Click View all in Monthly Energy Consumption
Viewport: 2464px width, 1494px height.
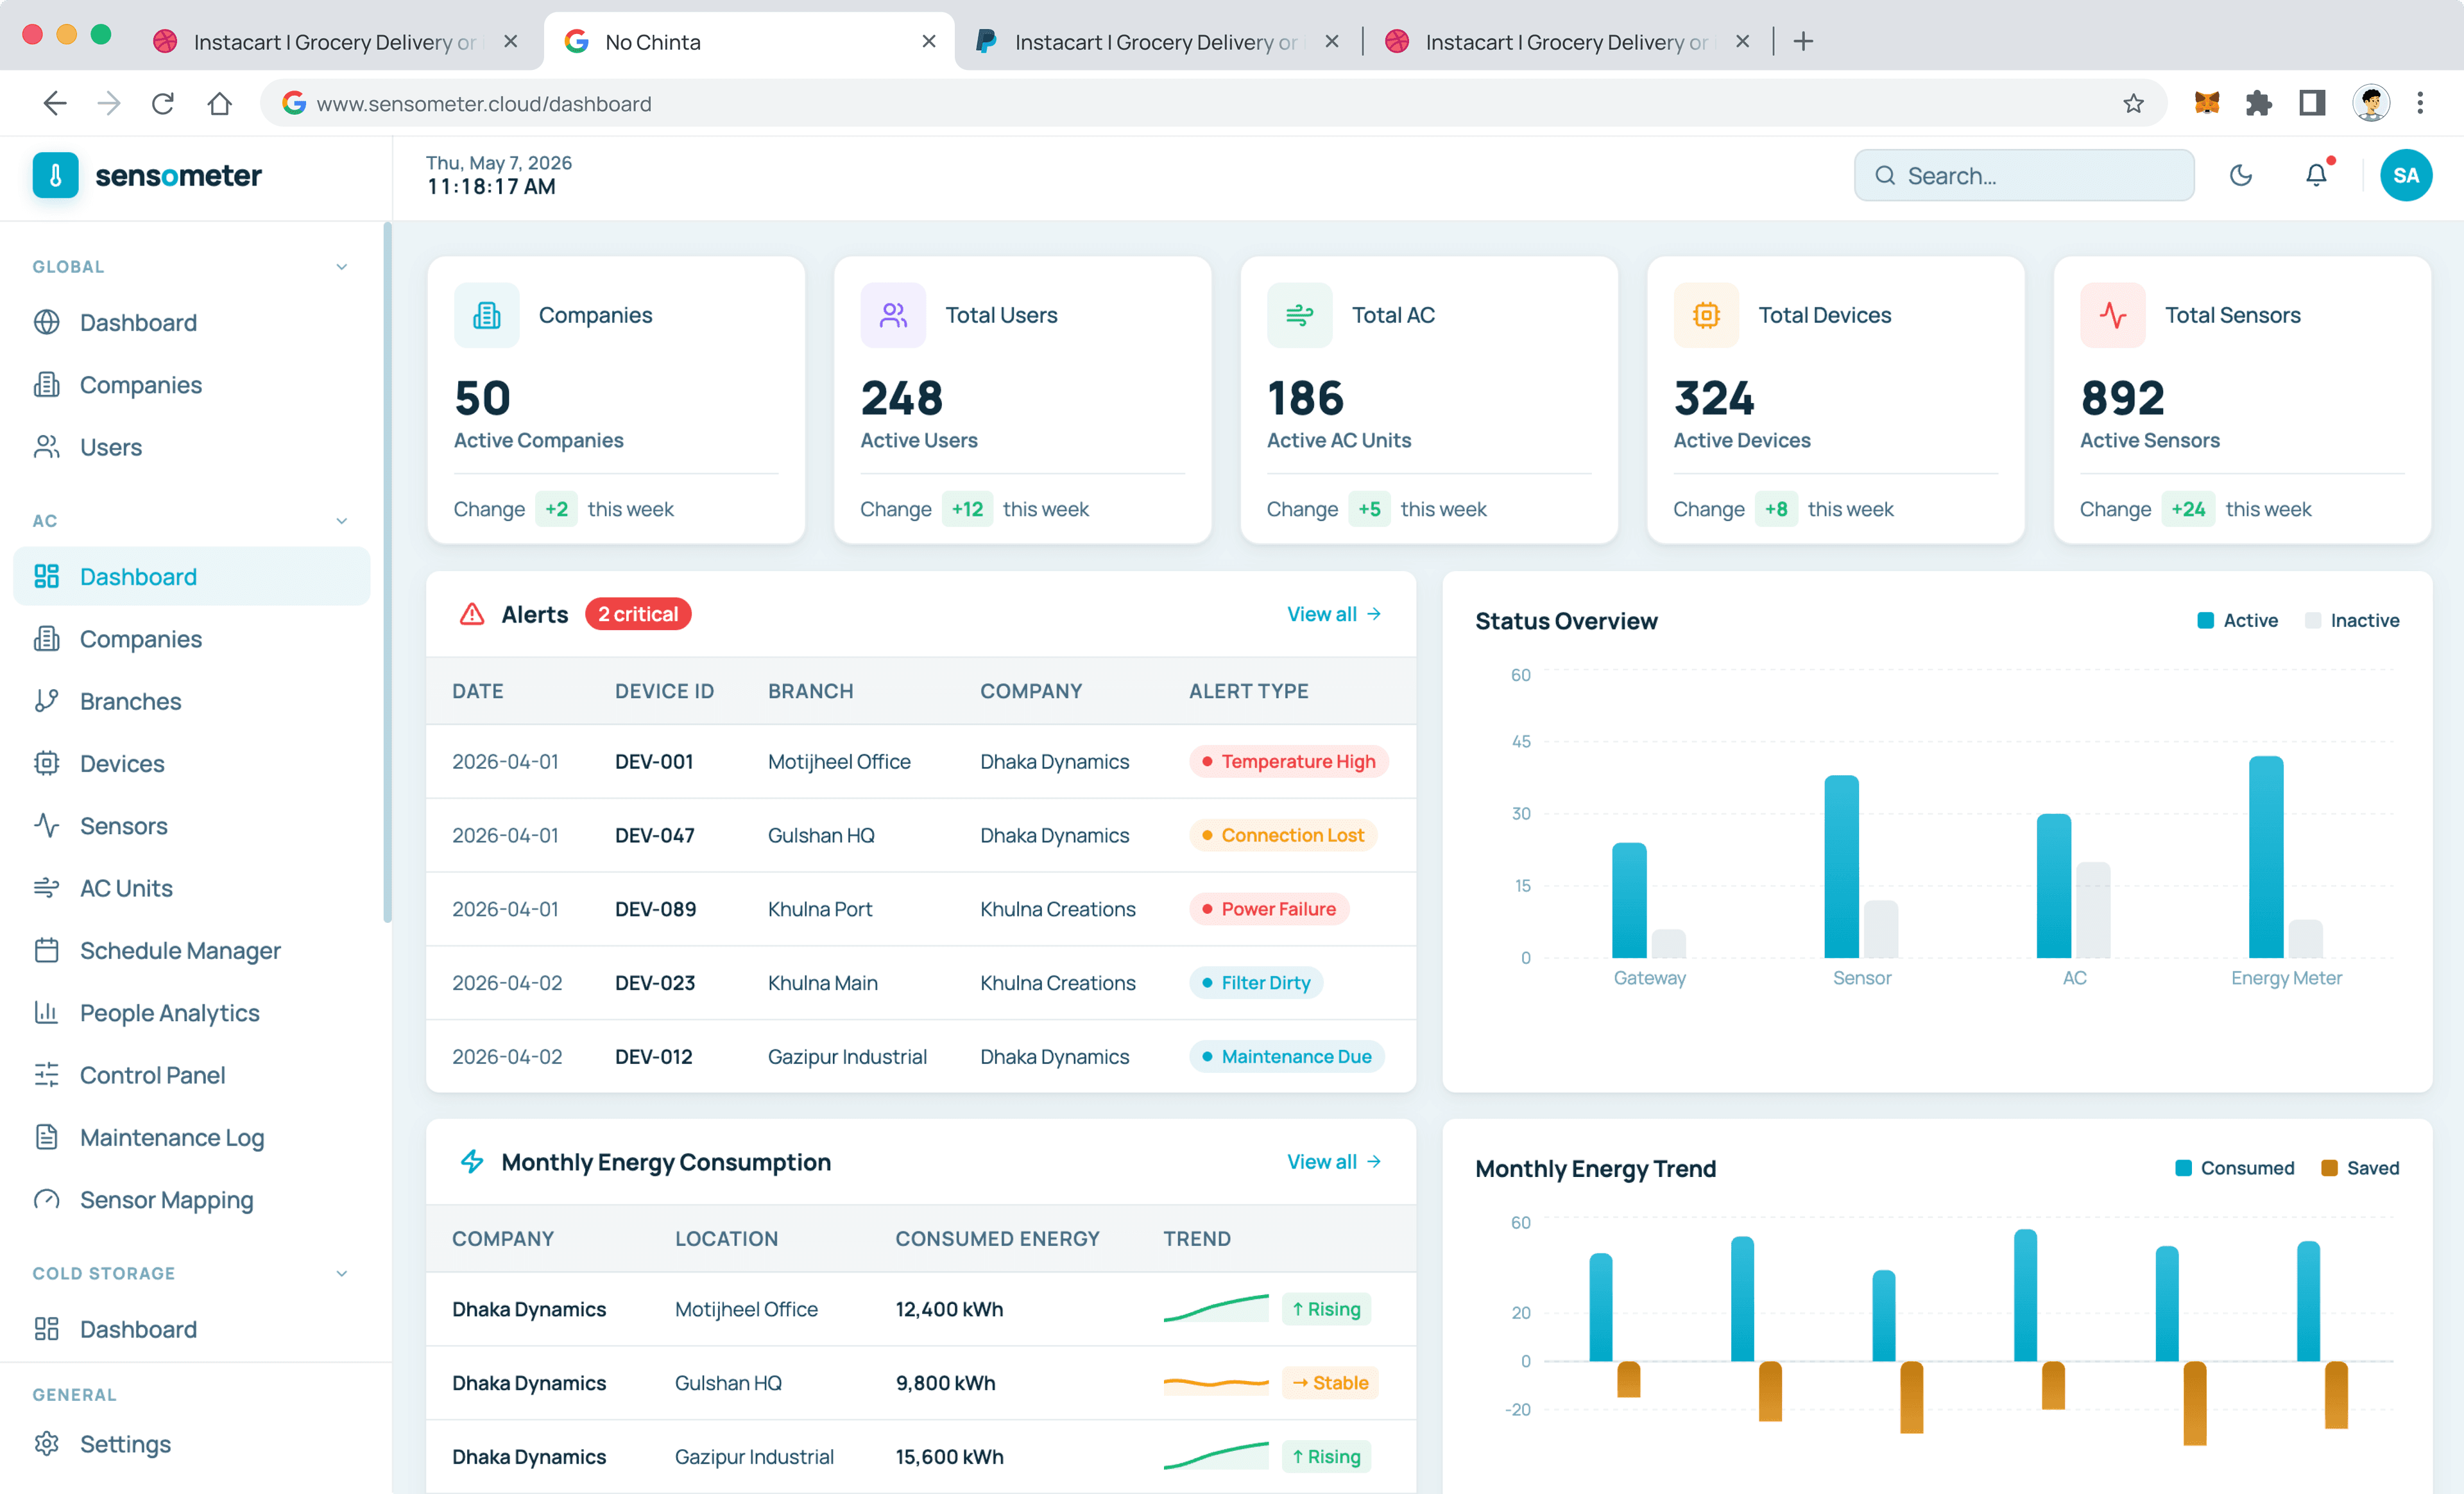(x=1334, y=1161)
